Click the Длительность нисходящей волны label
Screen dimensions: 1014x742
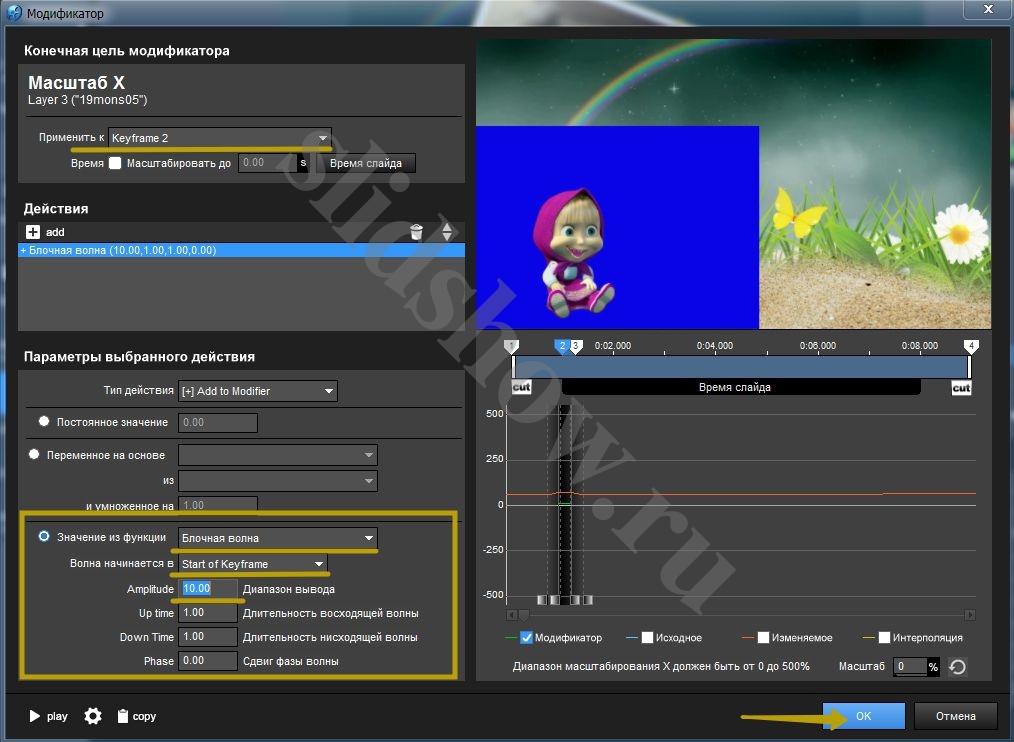pyautogui.click(x=330, y=637)
